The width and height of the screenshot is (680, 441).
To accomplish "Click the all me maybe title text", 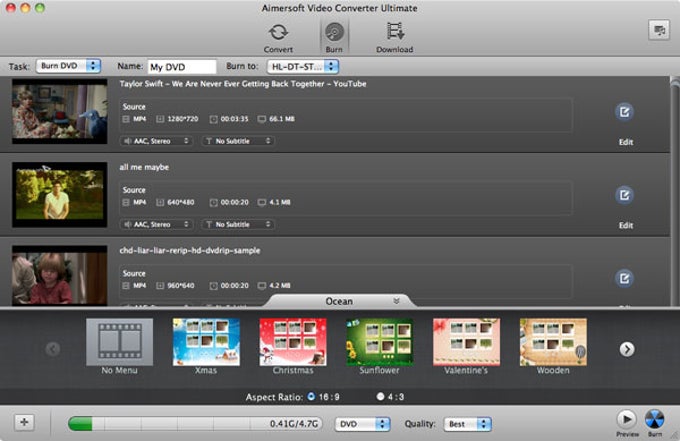I will 144,167.
